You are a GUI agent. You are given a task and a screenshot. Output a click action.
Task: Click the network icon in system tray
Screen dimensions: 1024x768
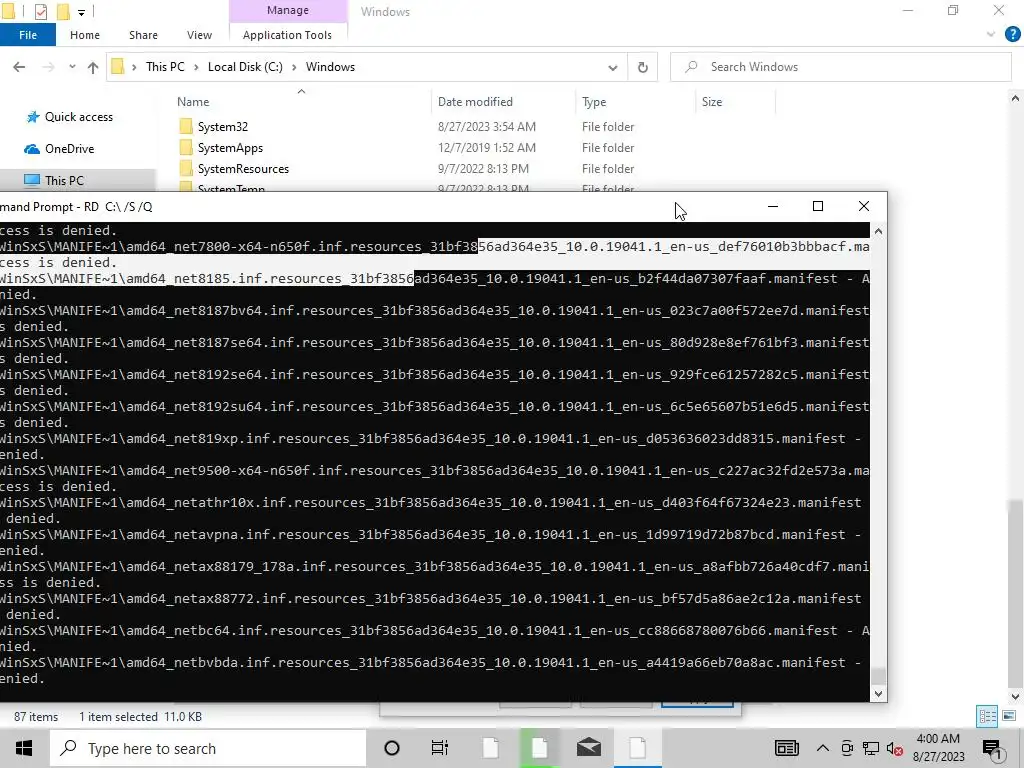coord(871,748)
